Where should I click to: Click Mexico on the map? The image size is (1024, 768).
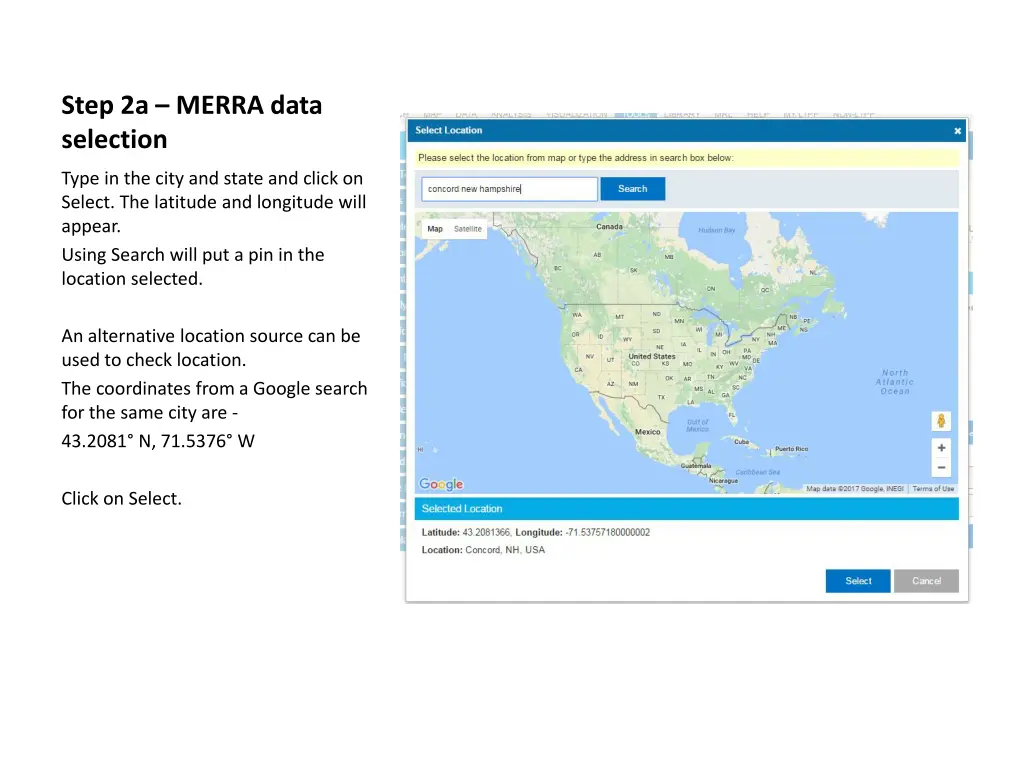tap(648, 432)
